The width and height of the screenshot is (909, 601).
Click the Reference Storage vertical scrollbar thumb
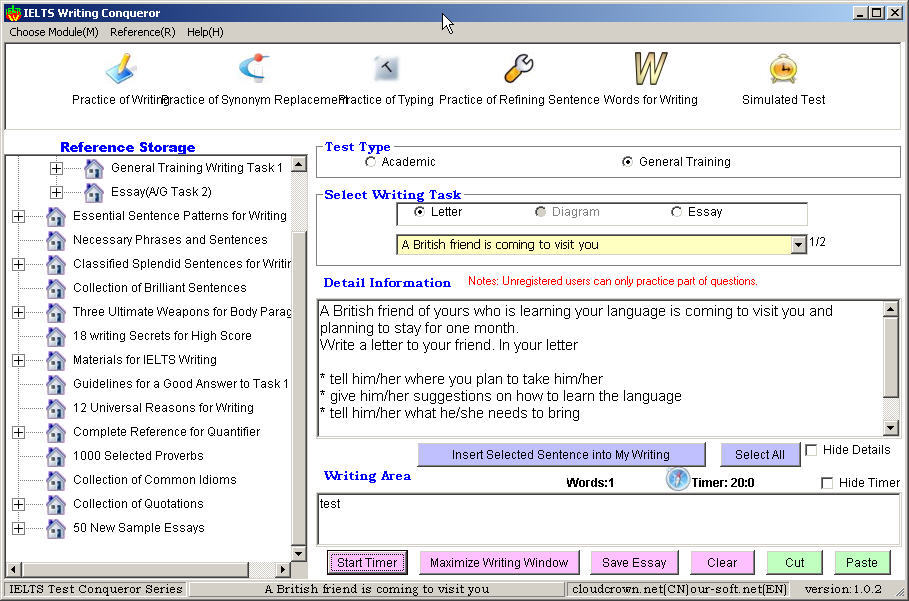pos(299,388)
